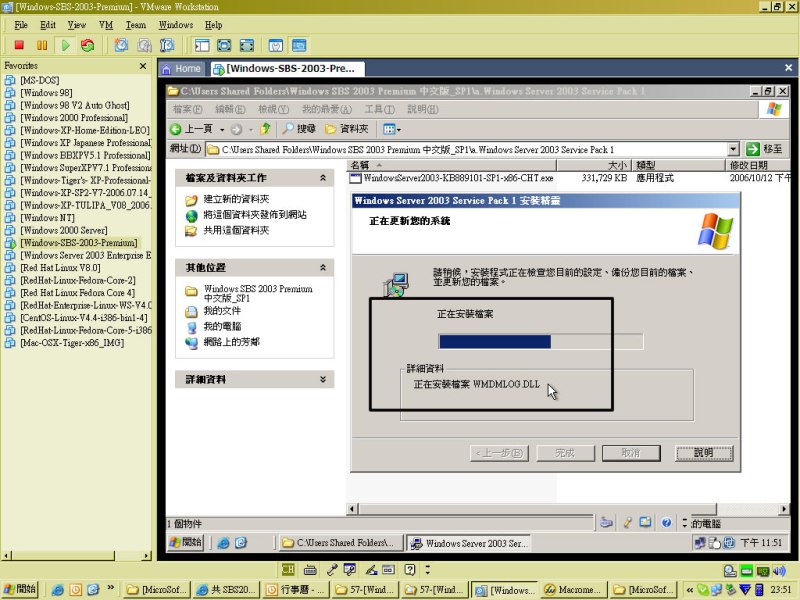Screen dimensions: 800x600
Task: Switch to full screen mode icon
Action: click(x=224, y=45)
